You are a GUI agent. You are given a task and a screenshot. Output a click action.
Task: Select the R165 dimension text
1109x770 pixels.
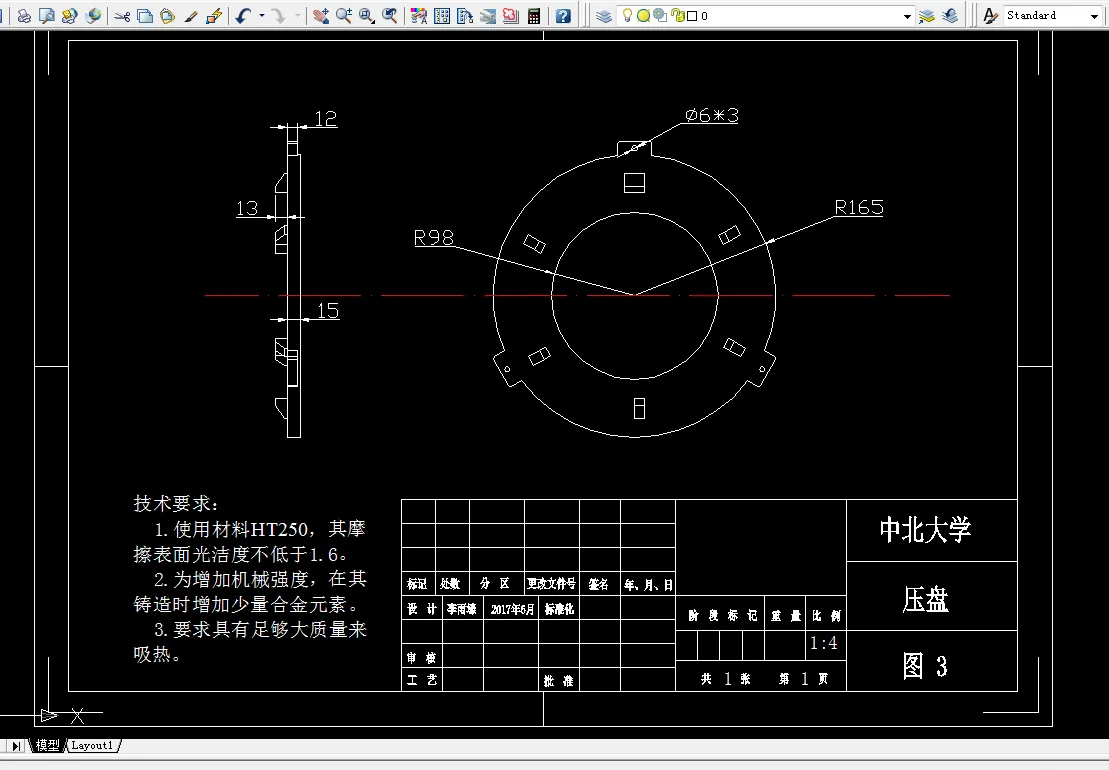click(x=859, y=207)
